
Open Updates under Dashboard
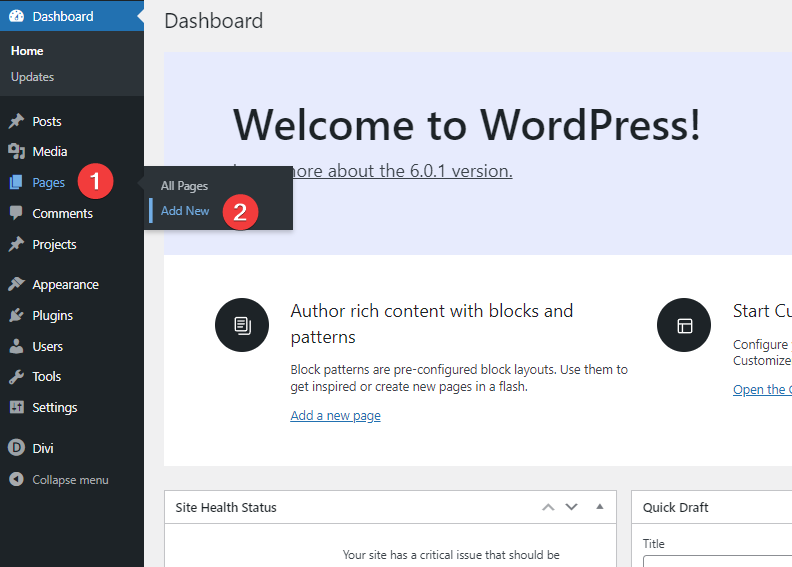click(32, 77)
